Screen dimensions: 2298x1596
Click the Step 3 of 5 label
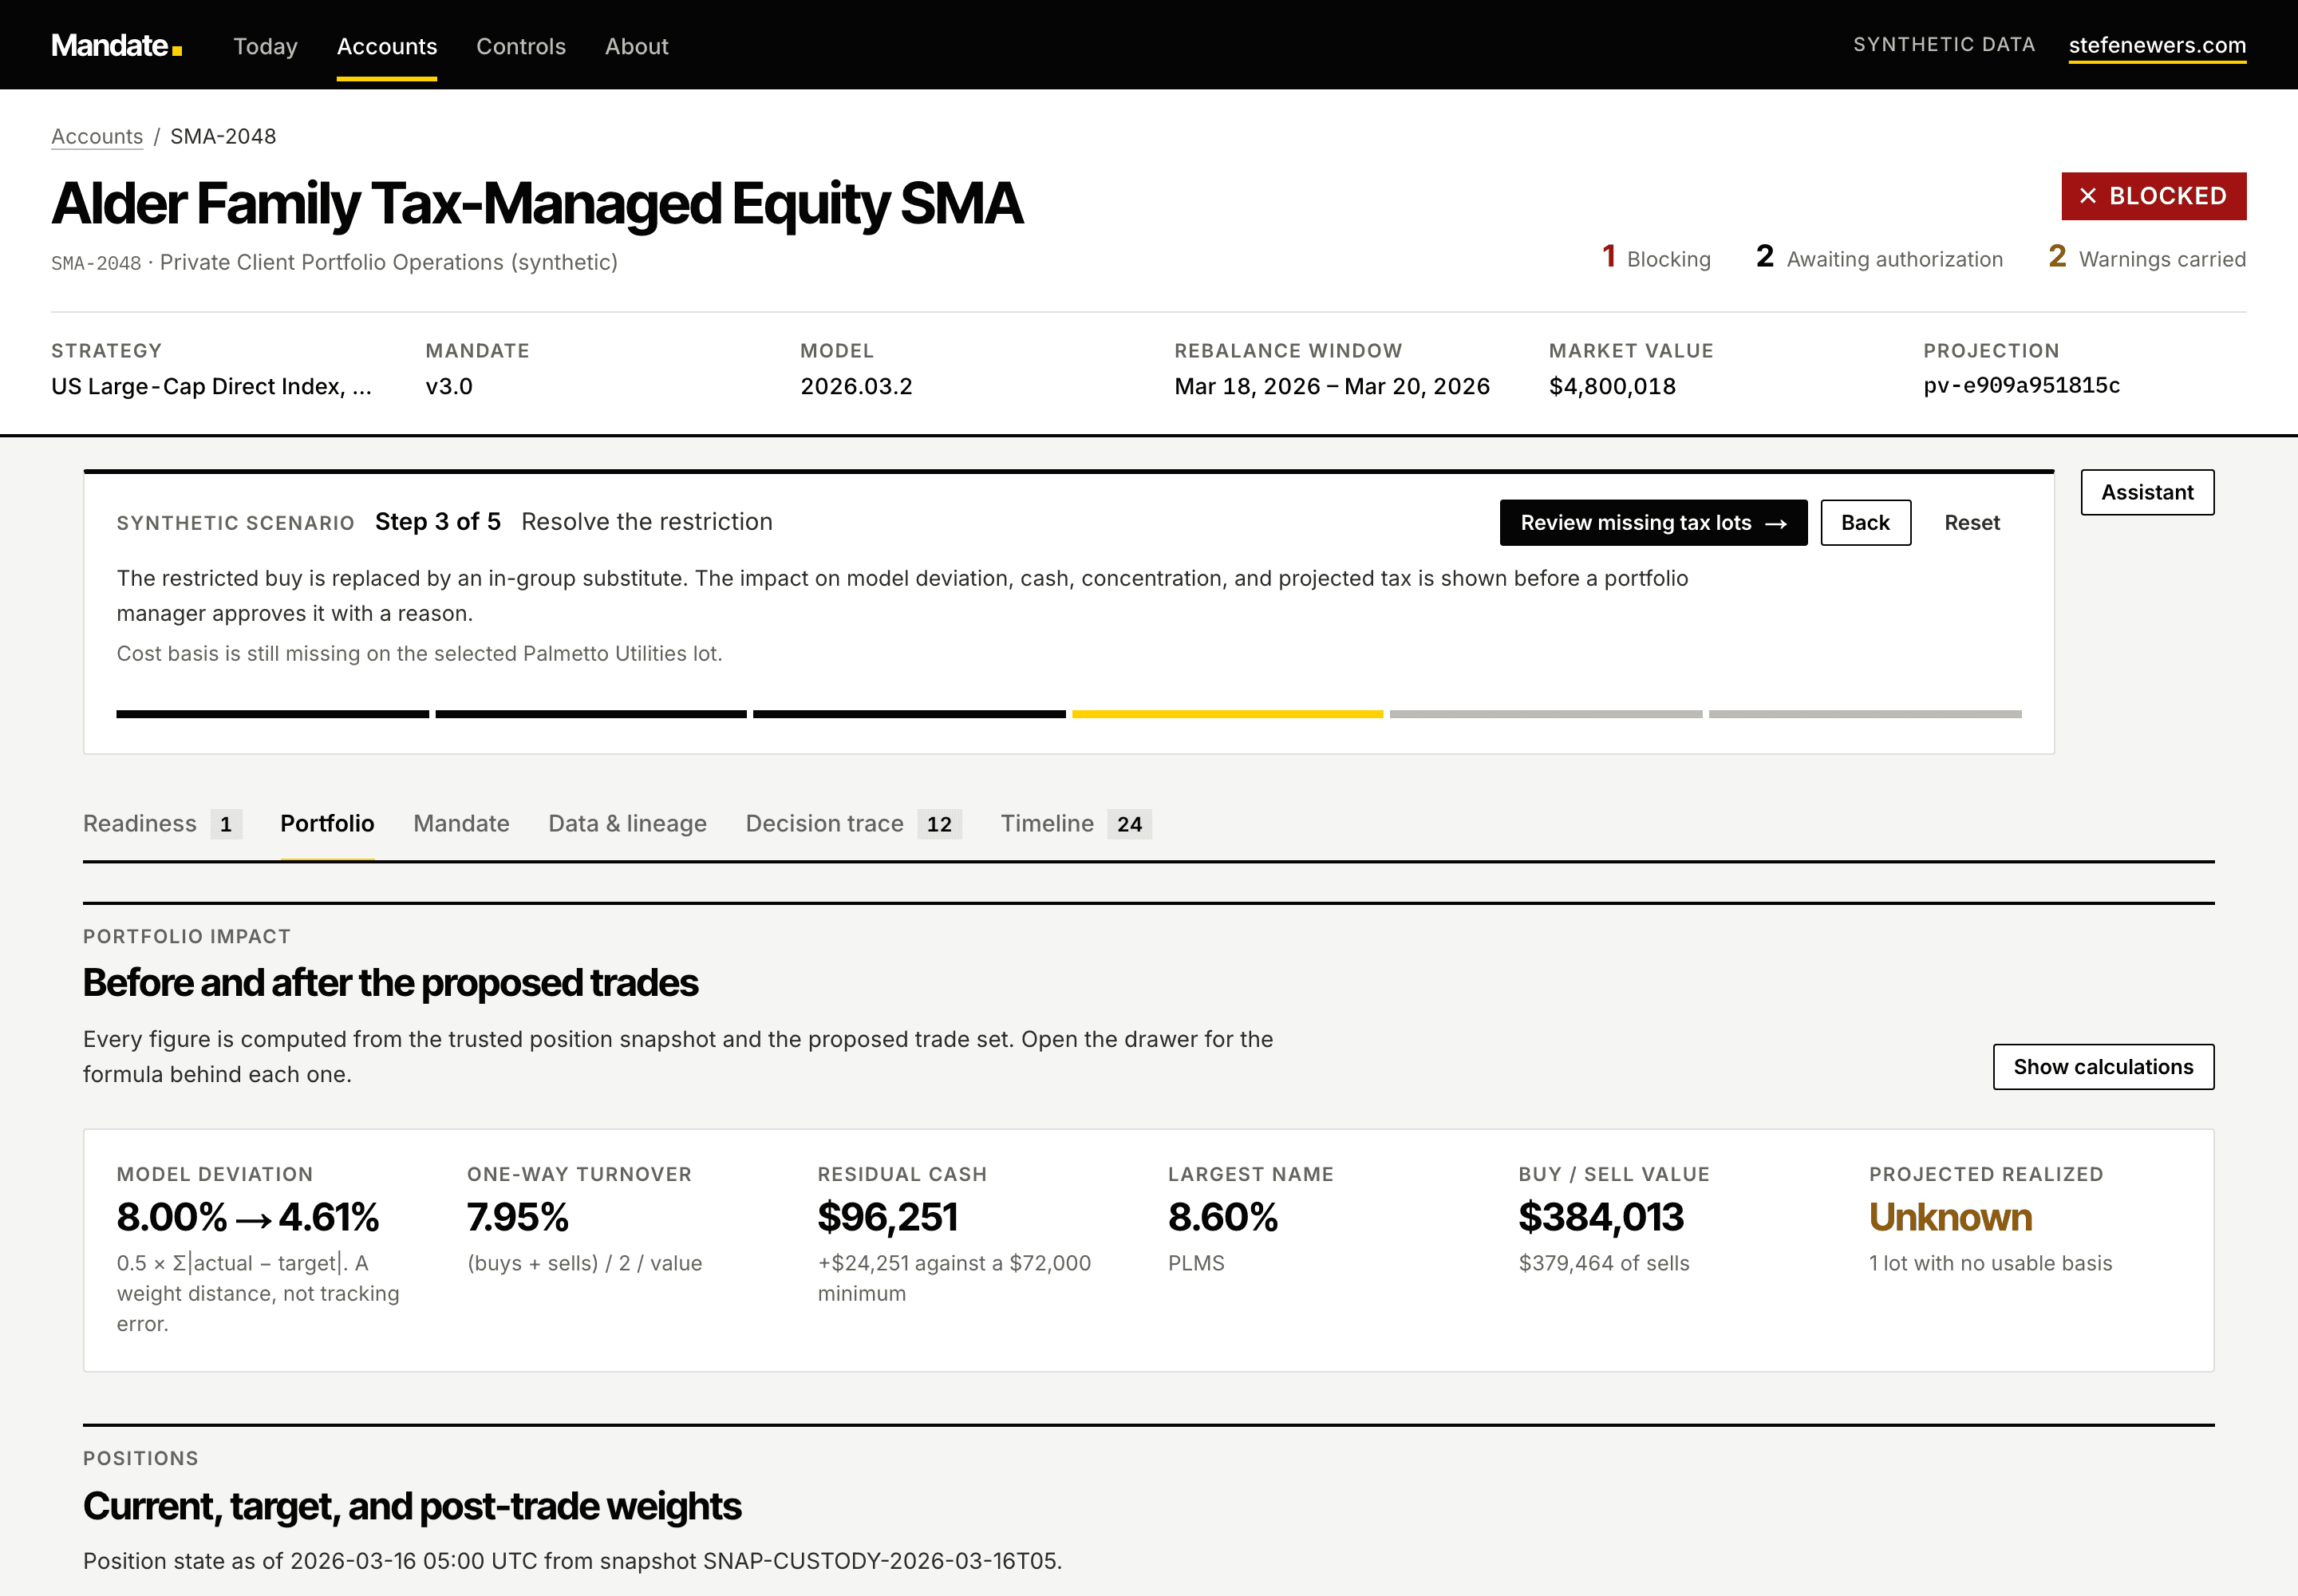coord(438,521)
